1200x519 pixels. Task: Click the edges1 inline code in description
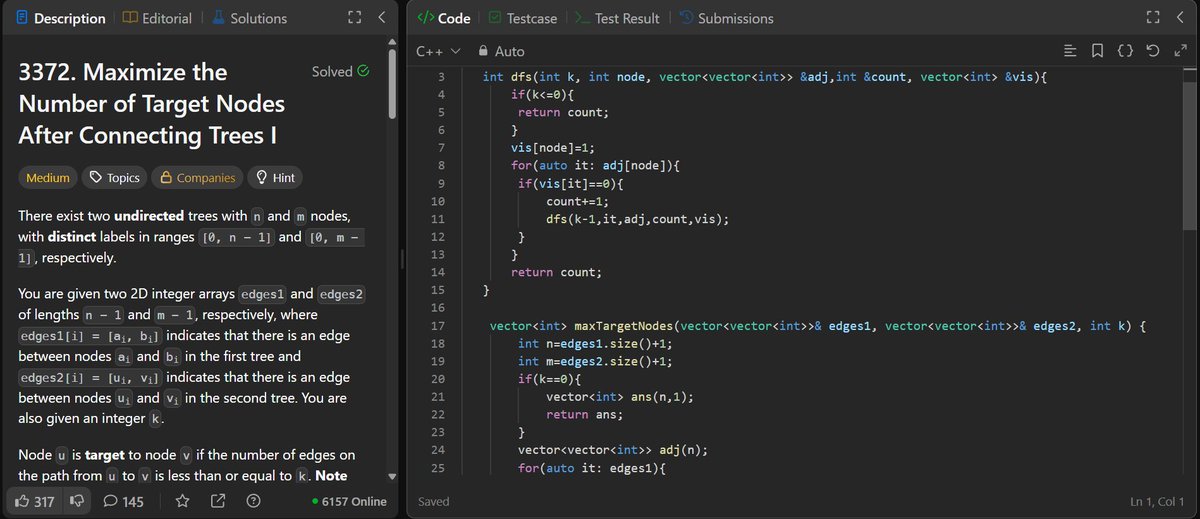coord(263,294)
